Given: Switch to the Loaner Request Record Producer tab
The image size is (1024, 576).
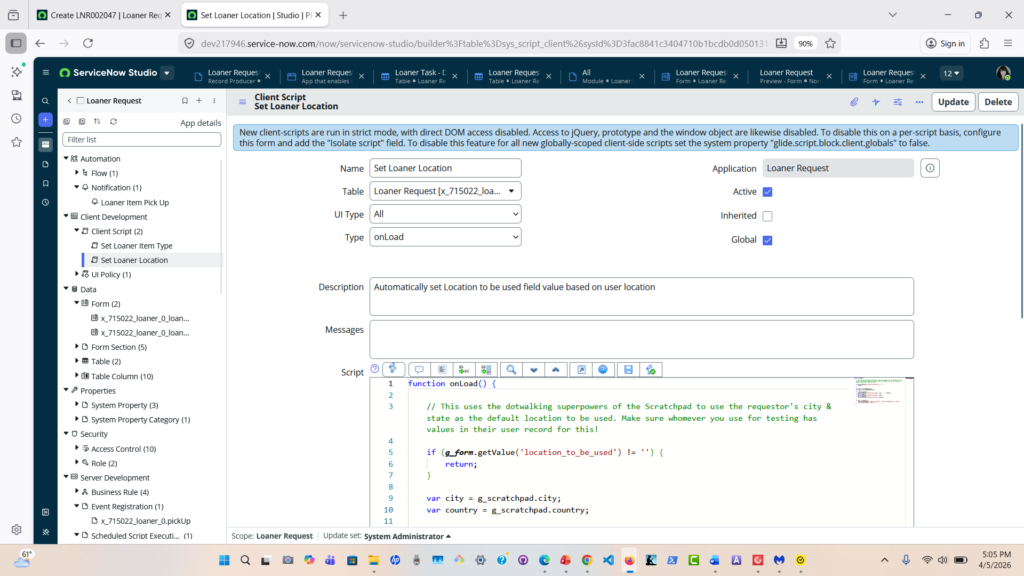Looking at the screenshot, I should pos(232,76).
